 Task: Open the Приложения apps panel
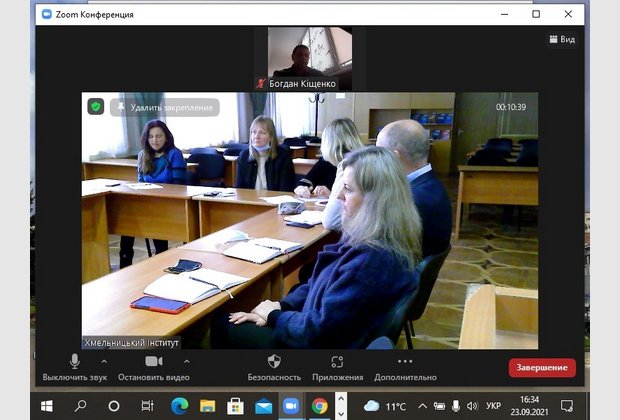point(337,367)
